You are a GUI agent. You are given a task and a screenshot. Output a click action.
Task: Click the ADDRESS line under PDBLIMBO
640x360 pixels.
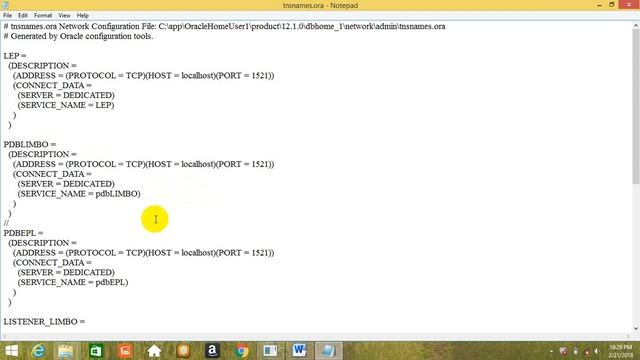click(x=143, y=164)
